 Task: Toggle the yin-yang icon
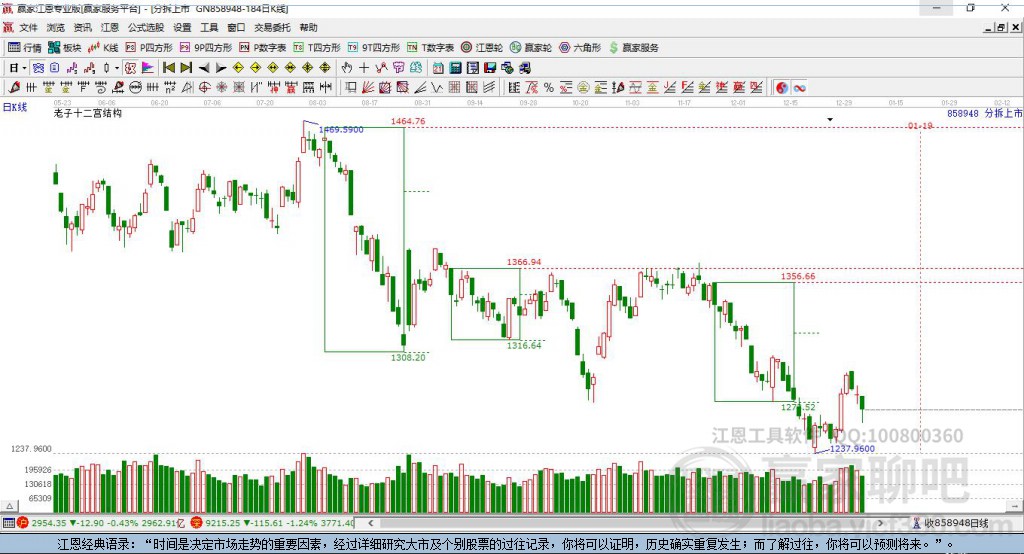coord(782,88)
